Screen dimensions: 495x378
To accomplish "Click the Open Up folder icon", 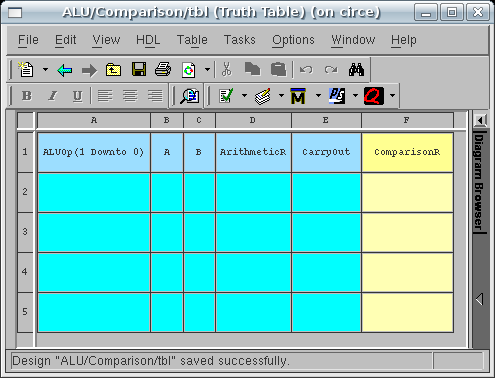I will [x=113, y=70].
